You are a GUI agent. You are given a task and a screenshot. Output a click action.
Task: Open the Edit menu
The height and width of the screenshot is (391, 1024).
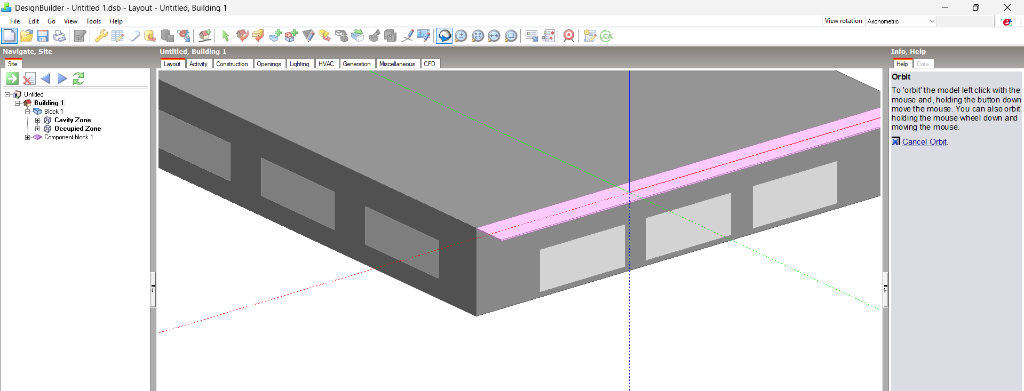point(34,21)
